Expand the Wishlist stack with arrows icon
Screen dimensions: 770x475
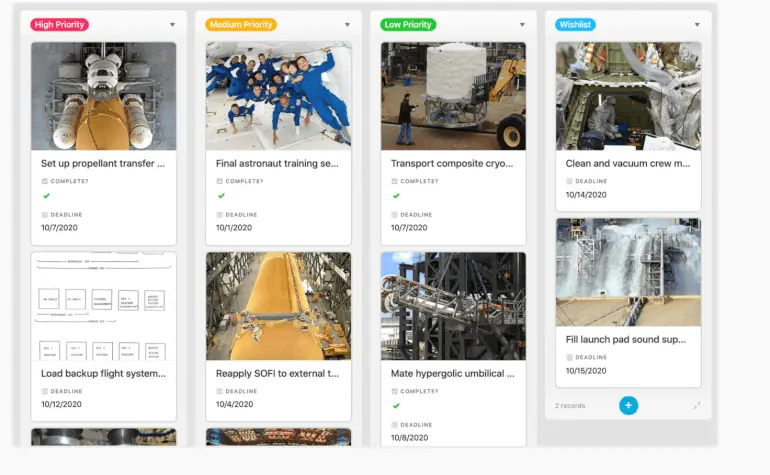(697, 405)
